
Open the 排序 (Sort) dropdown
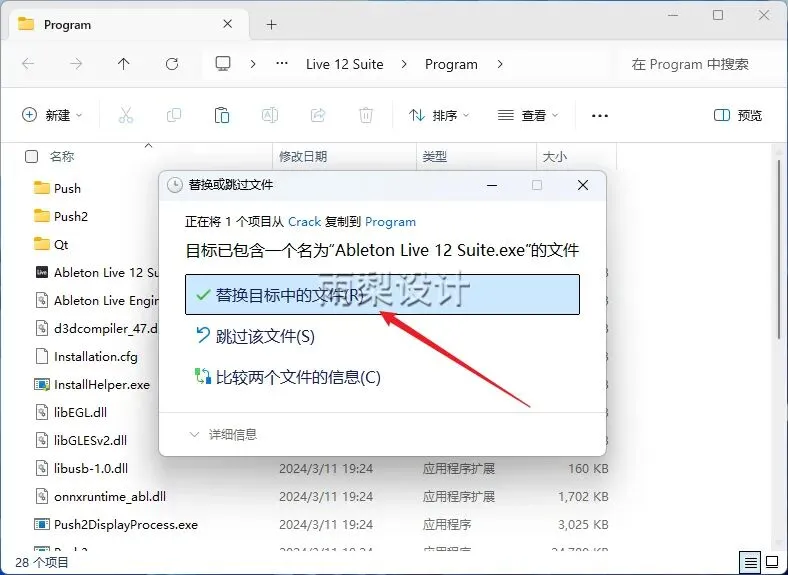tap(439, 115)
